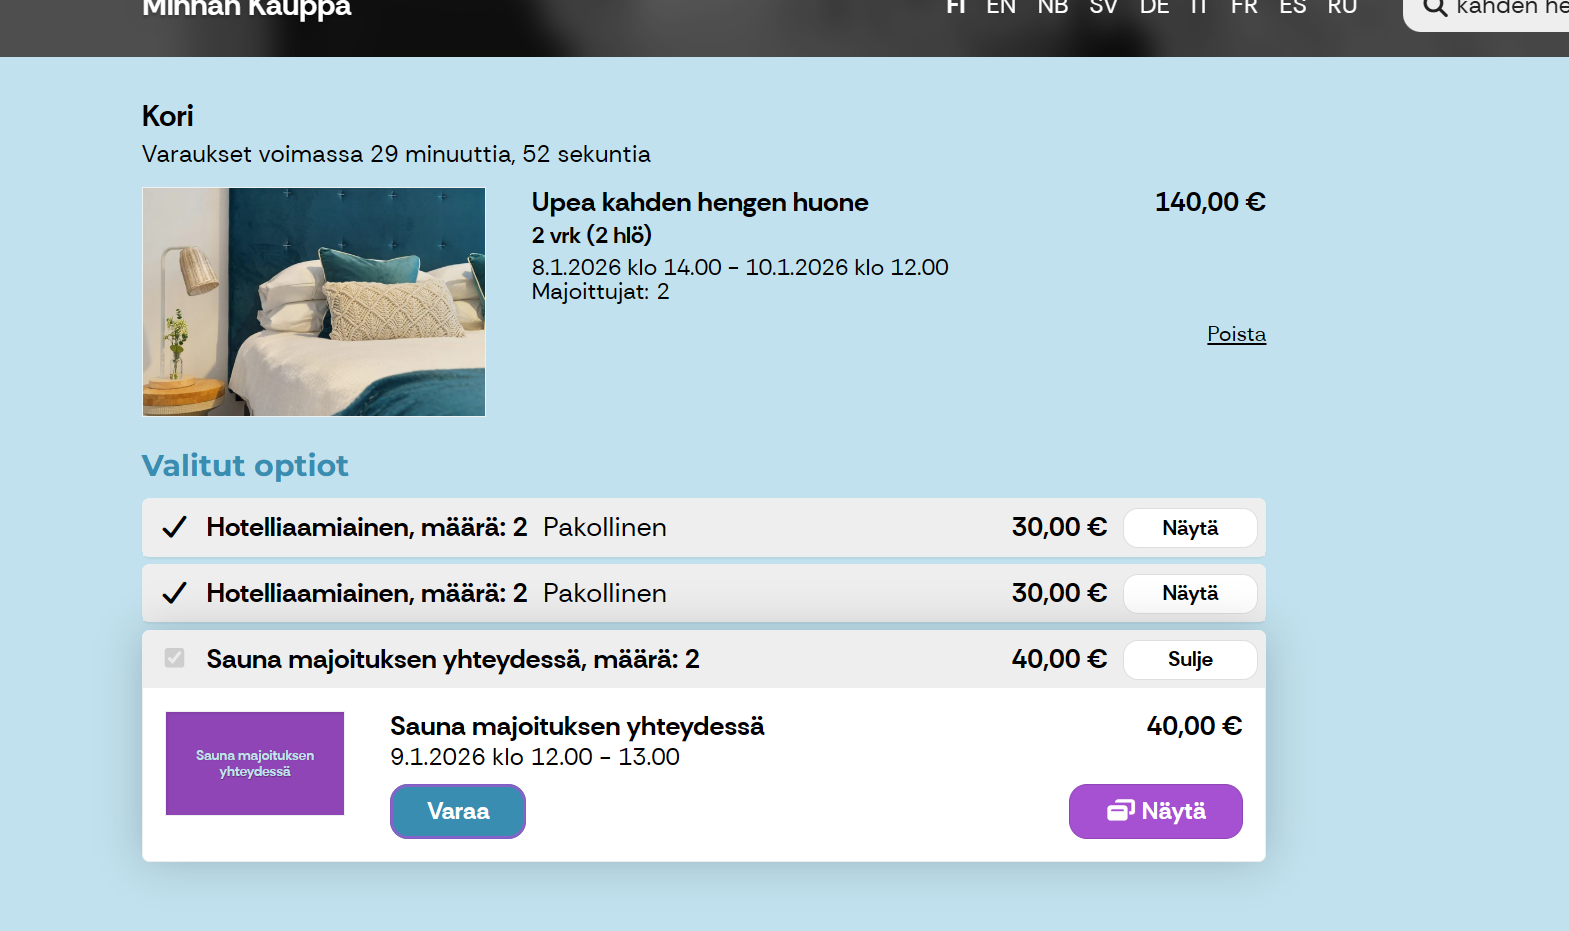
Task: Click the room price 140,00 €
Action: [1210, 202]
